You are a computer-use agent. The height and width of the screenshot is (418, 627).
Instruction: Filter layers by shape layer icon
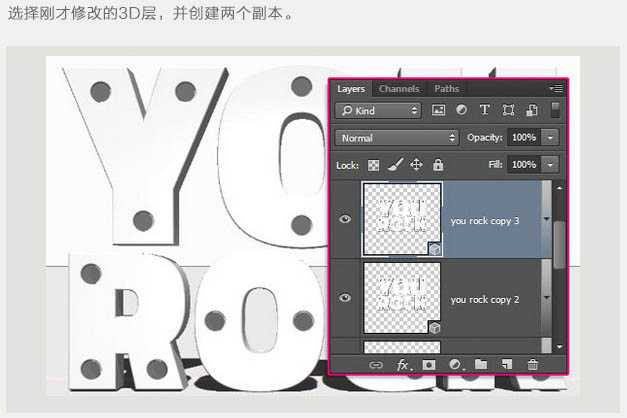click(x=508, y=110)
